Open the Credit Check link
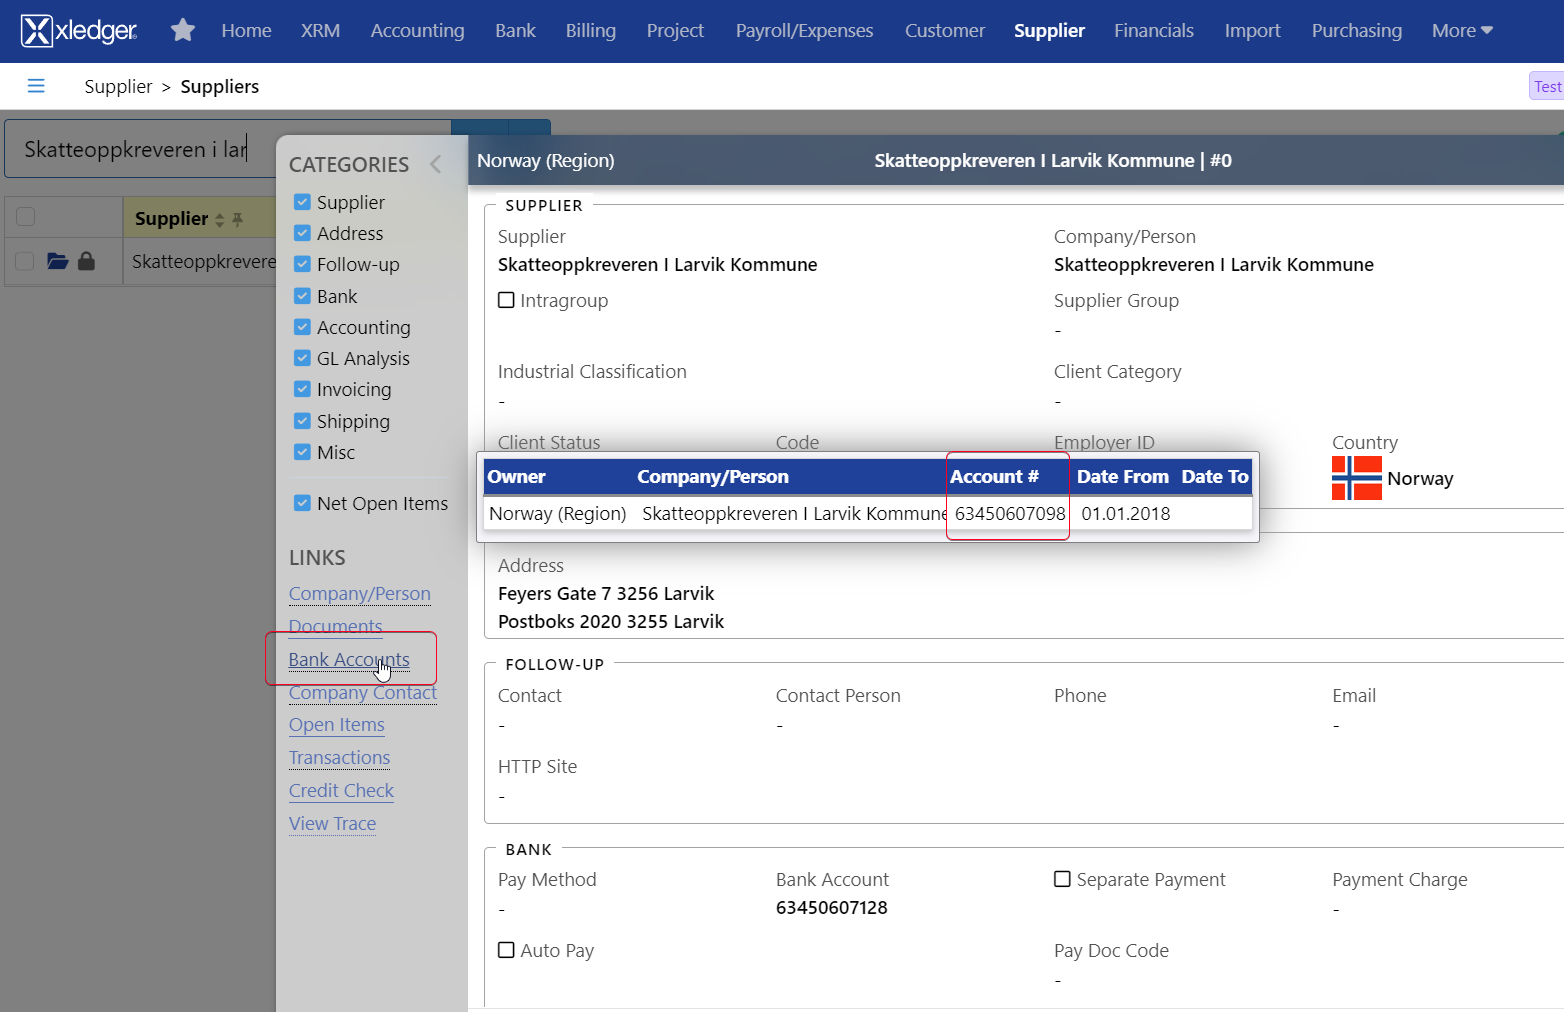The height and width of the screenshot is (1012, 1564). [342, 791]
